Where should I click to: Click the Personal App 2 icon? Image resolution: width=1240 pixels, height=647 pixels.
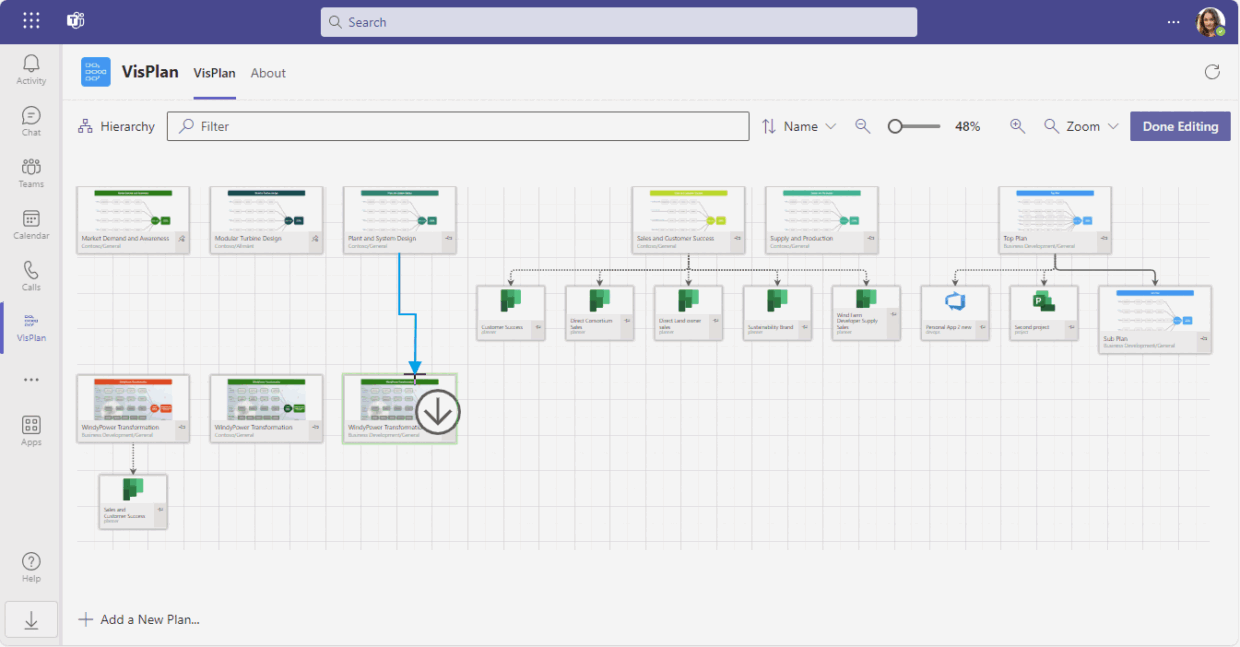(x=956, y=303)
